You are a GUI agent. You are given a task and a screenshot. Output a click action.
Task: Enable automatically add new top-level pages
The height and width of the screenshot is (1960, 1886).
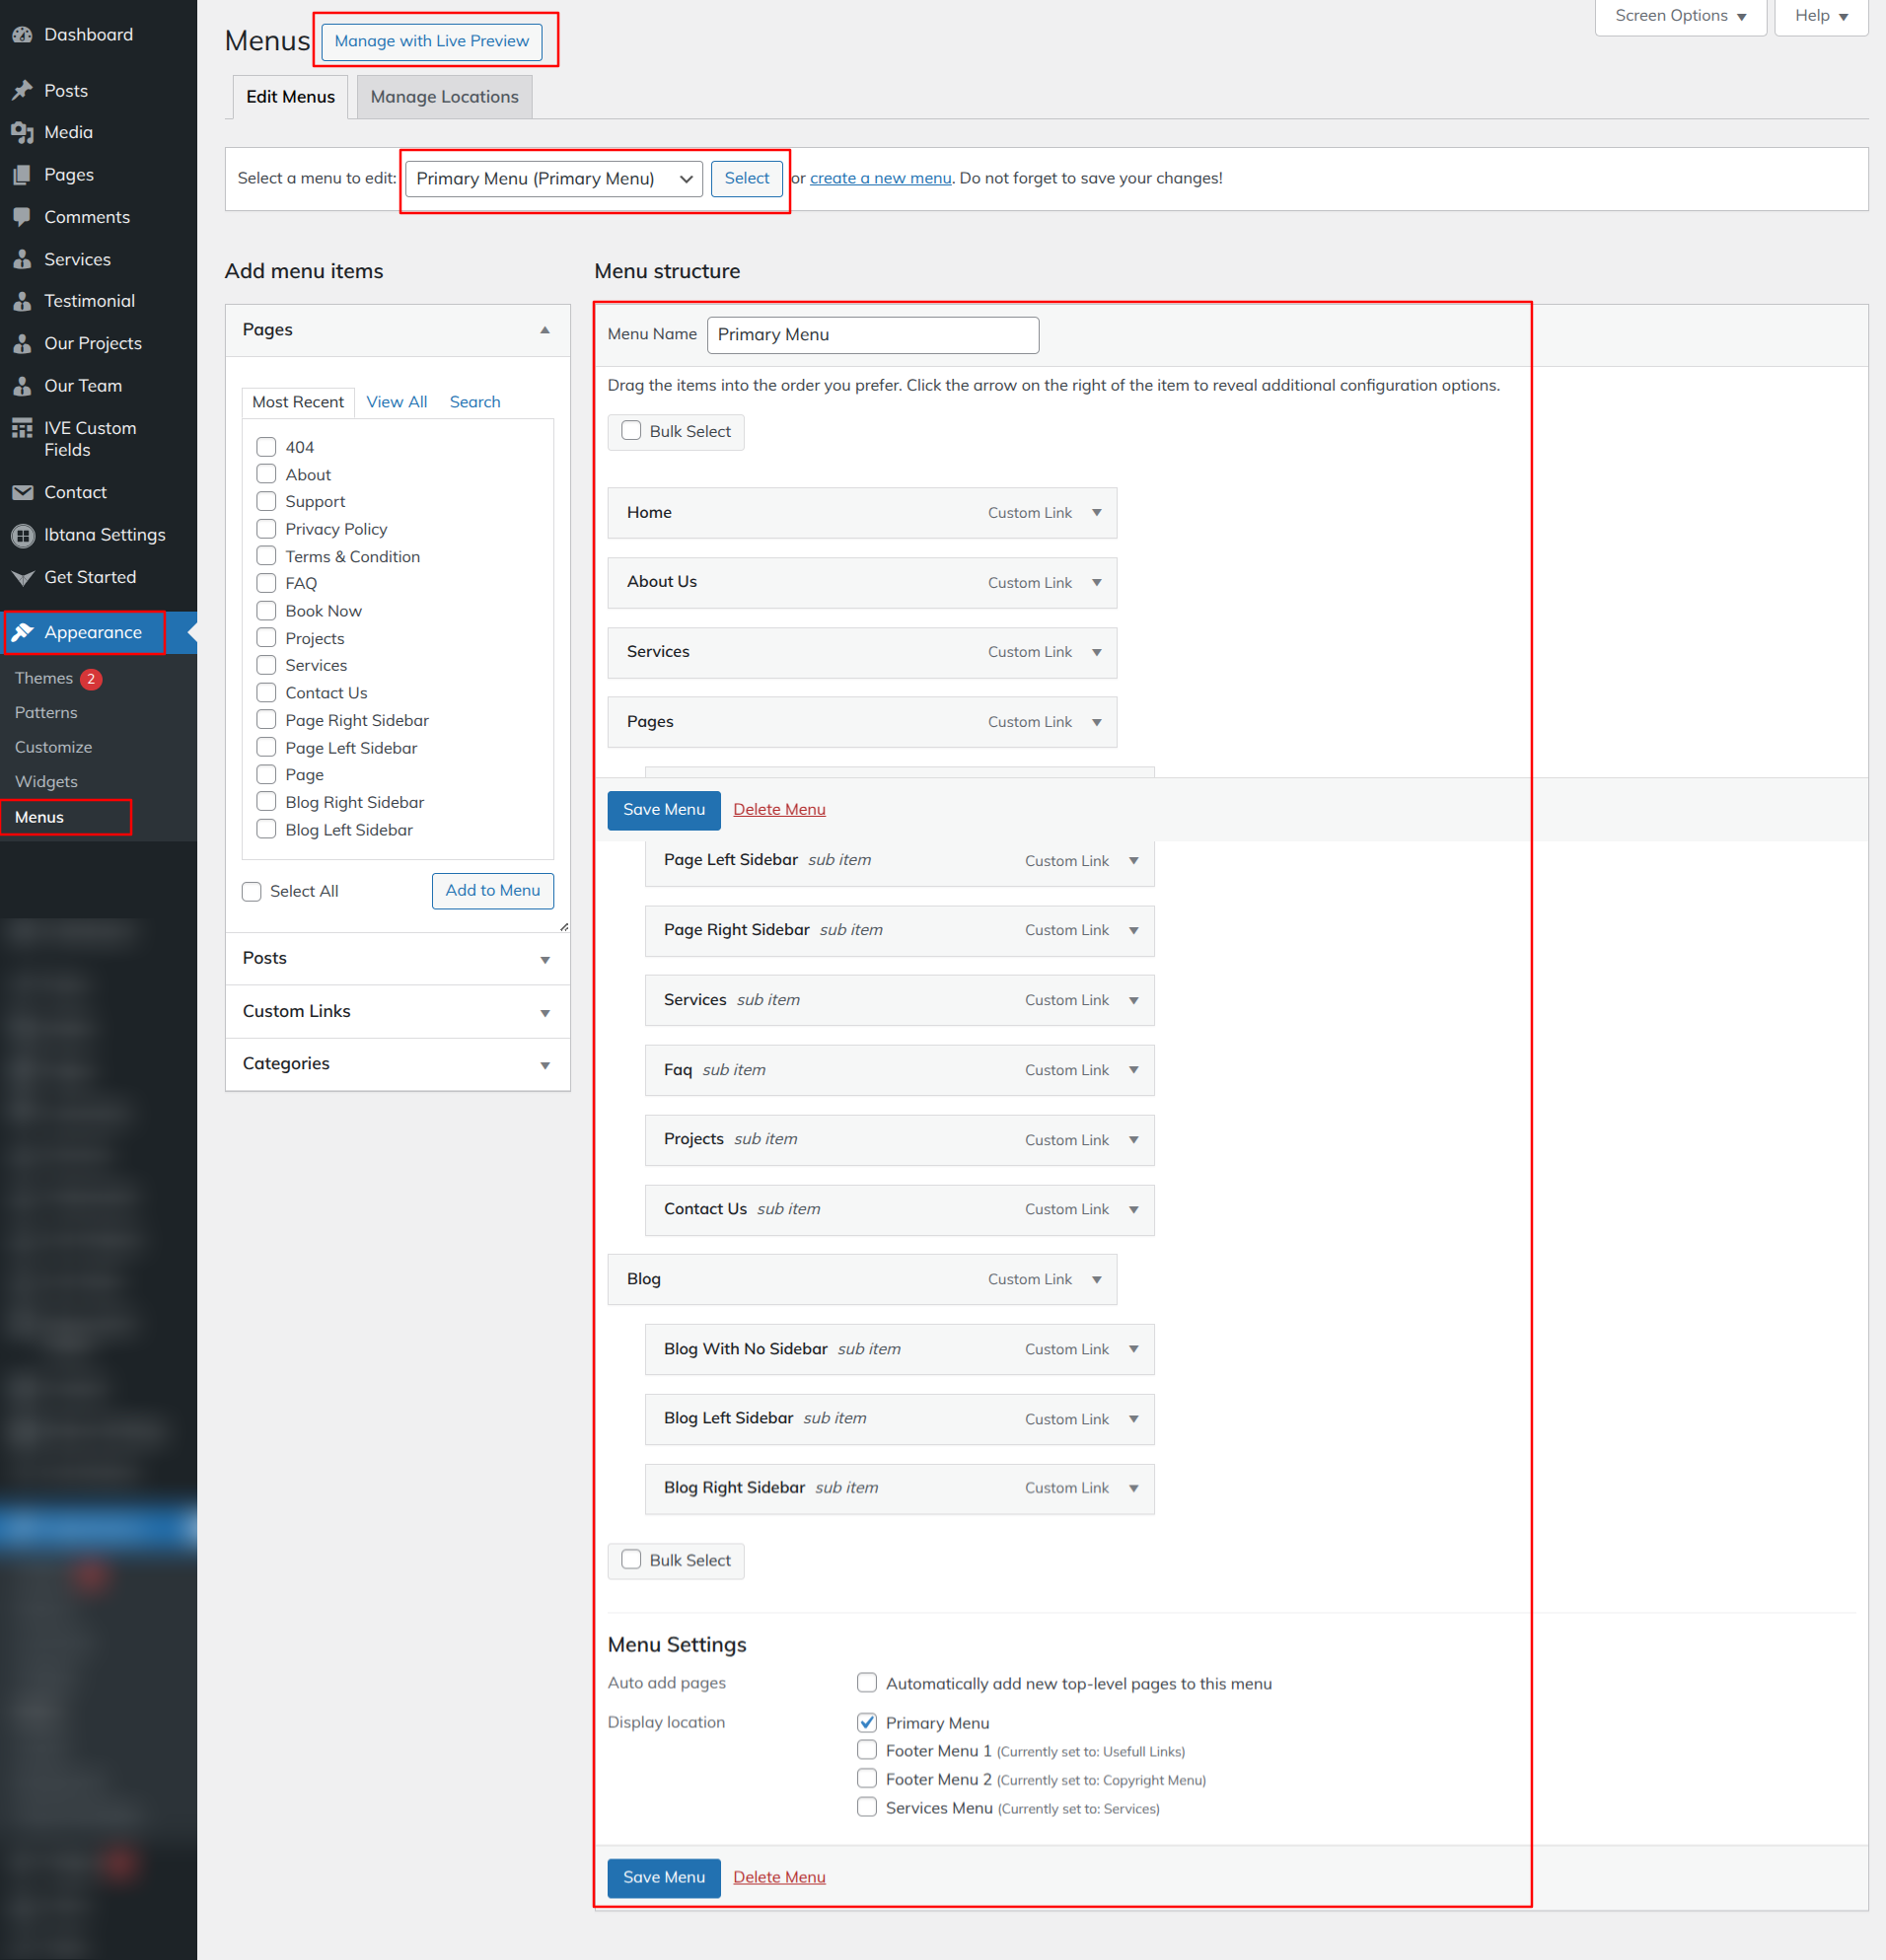pos(867,1683)
